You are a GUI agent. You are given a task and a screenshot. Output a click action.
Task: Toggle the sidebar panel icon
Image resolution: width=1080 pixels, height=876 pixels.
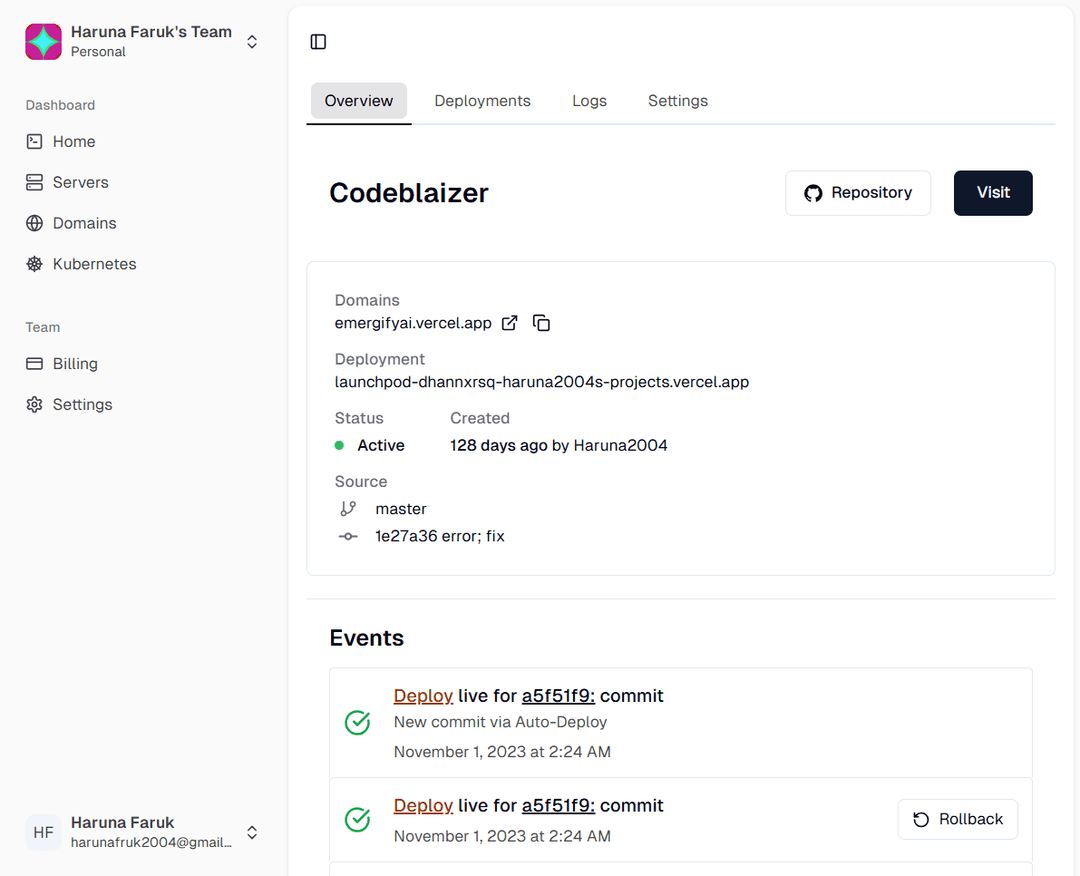pyautogui.click(x=318, y=42)
